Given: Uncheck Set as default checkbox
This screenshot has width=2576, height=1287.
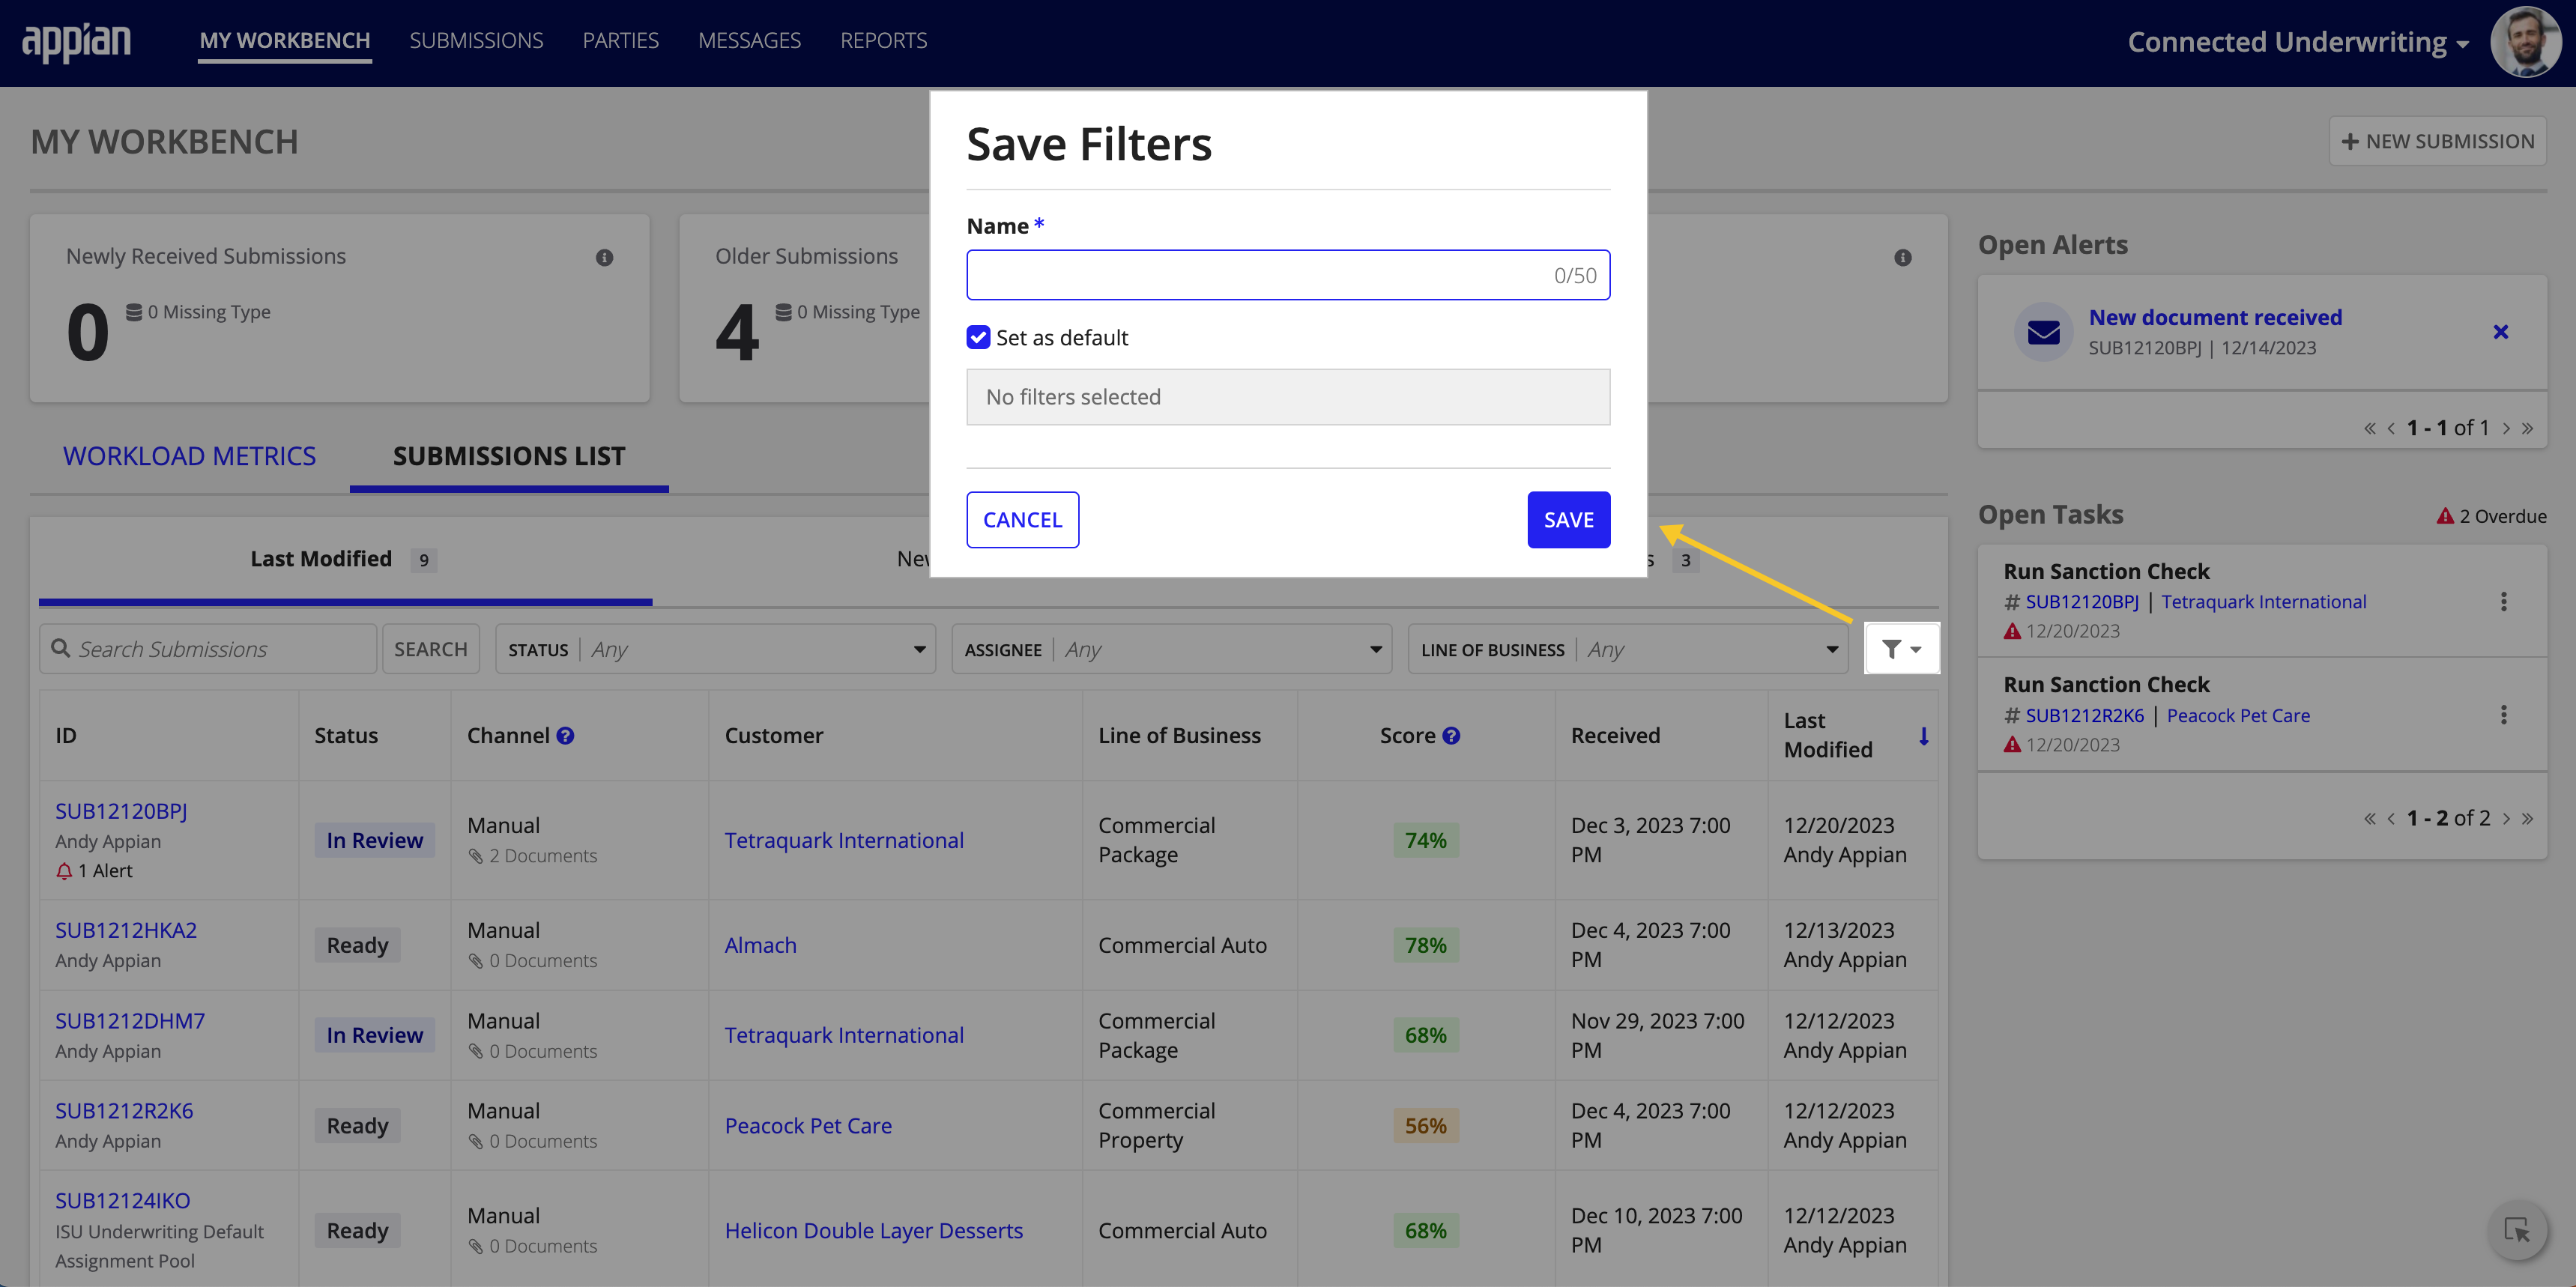Looking at the screenshot, I should coord(978,337).
